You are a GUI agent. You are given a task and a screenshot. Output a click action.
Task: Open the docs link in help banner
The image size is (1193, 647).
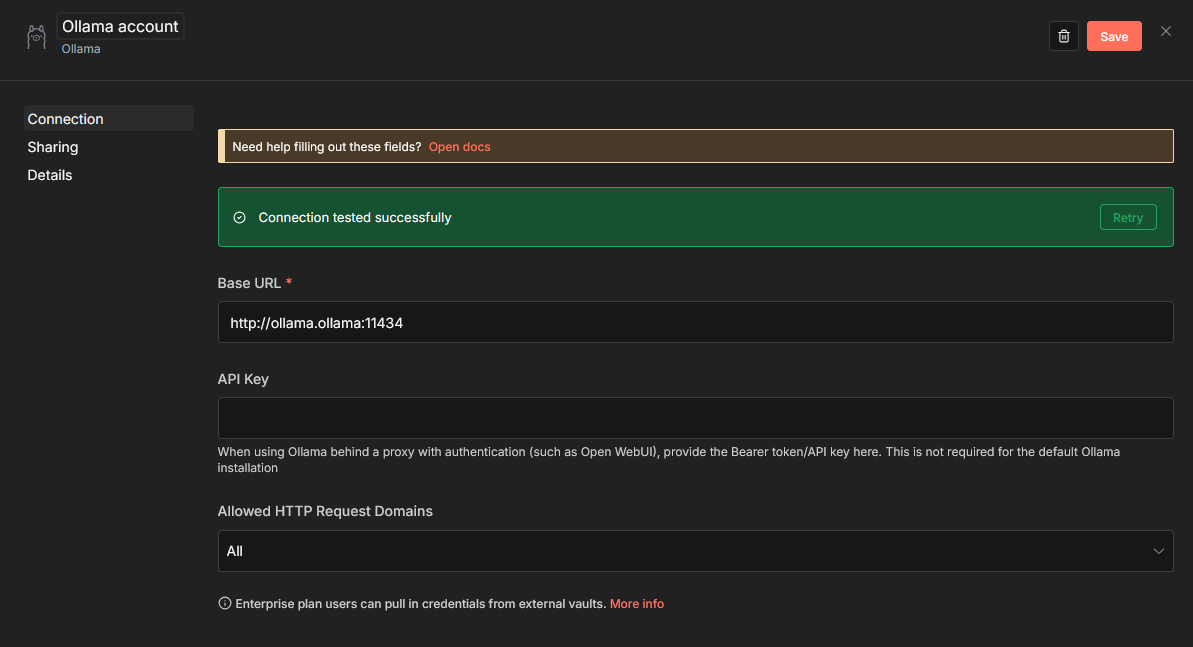point(459,146)
